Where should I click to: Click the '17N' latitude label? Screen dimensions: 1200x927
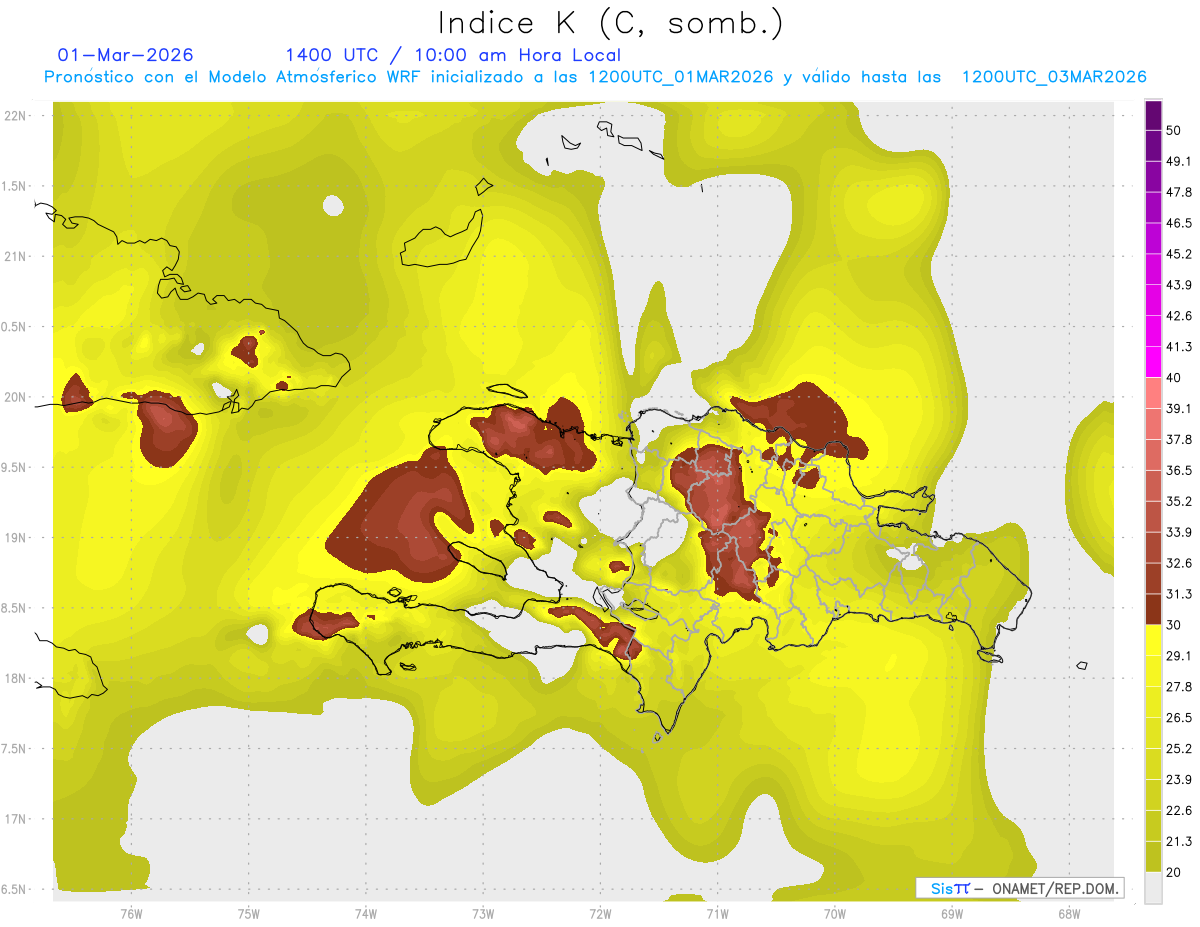click(16, 819)
